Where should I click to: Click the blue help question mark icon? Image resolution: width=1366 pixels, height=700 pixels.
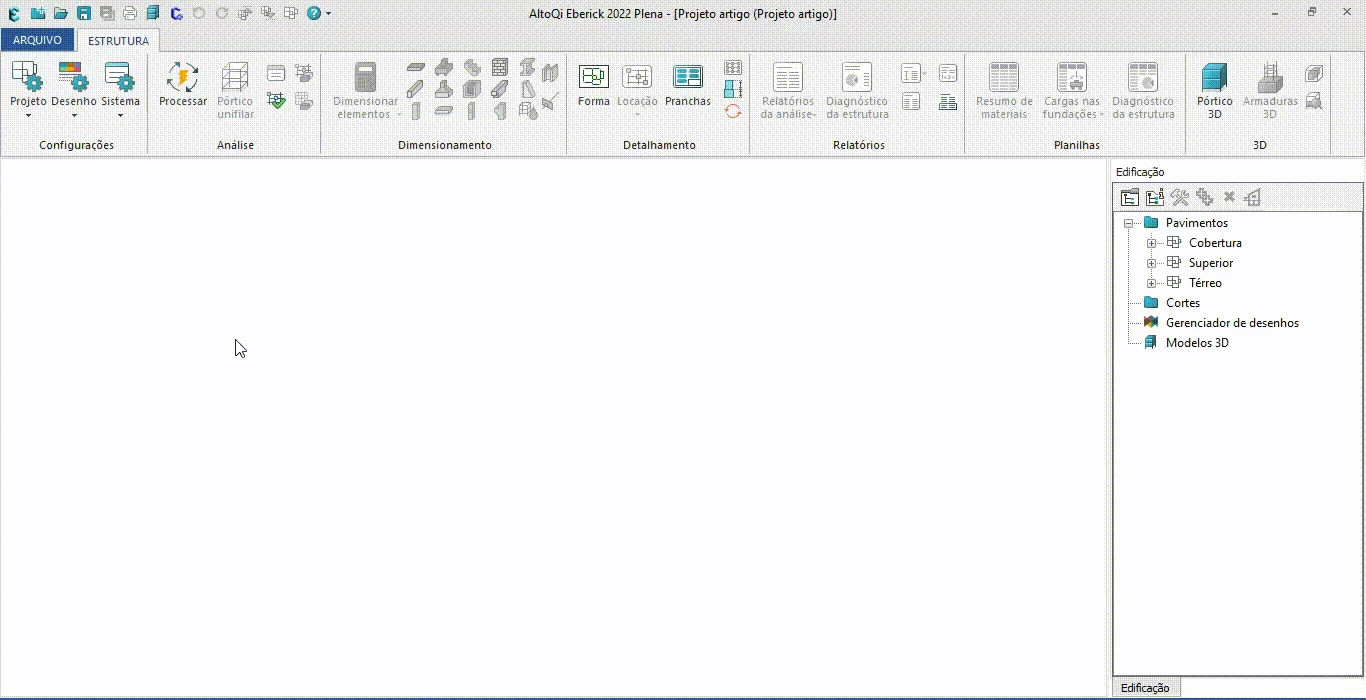click(314, 14)
